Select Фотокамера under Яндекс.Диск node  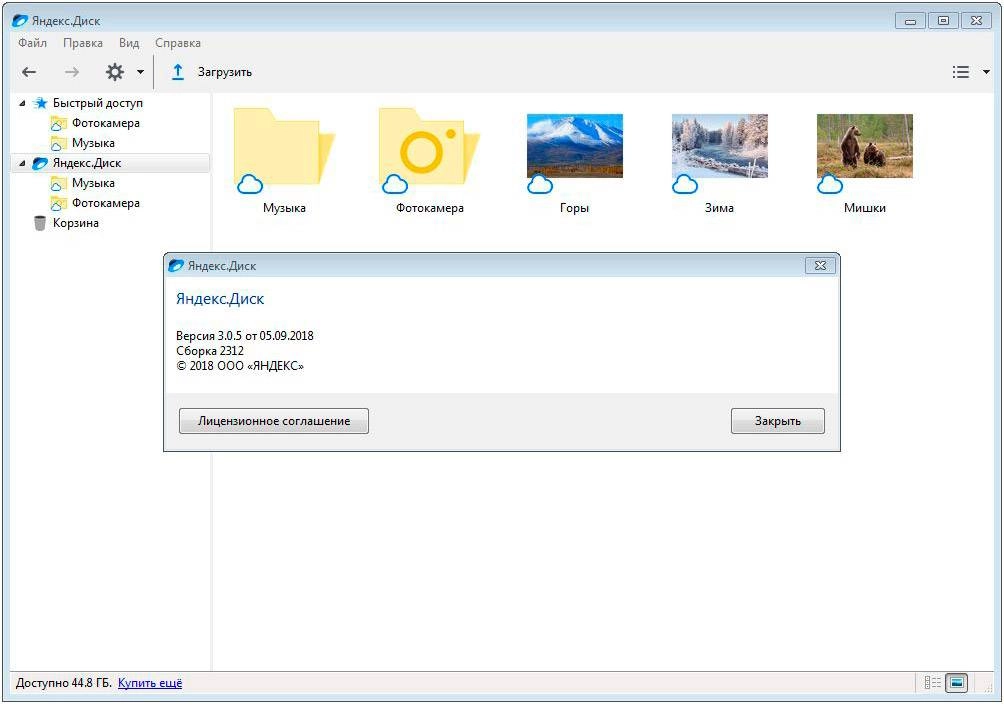pos(105,203)
